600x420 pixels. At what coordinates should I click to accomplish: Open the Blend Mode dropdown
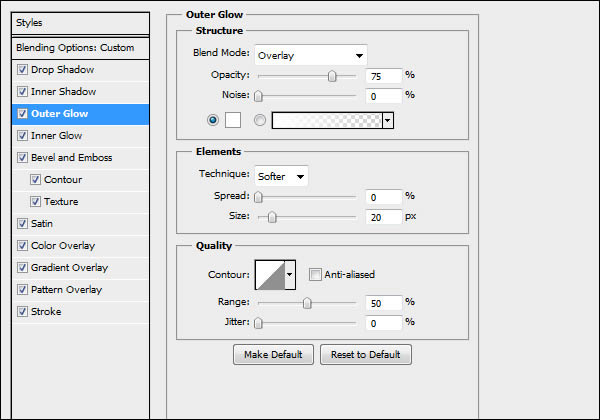tap(310, 55)
